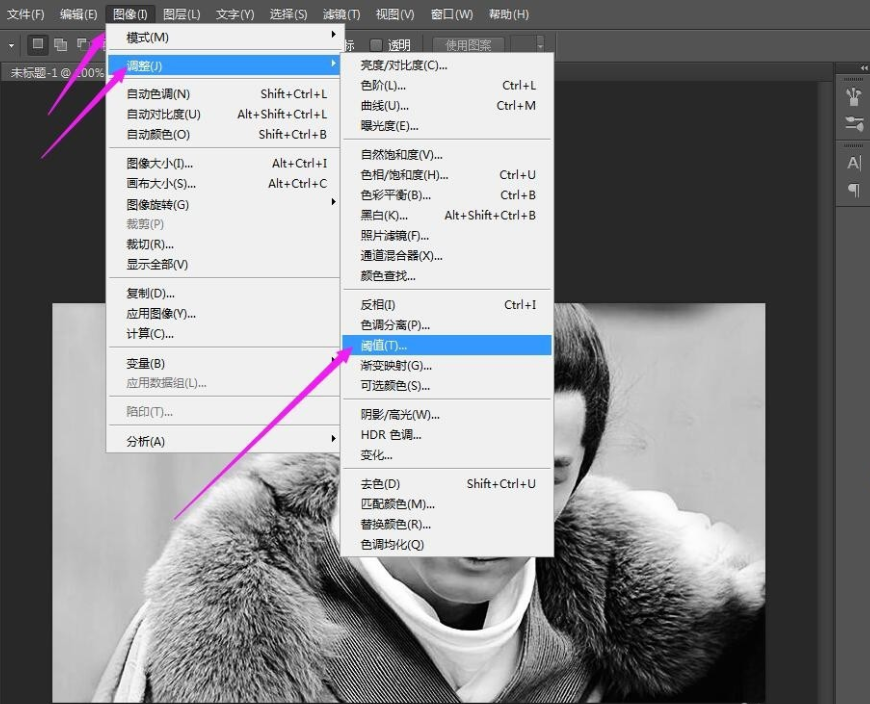Open the Brush panel icon below brush presets

tap(853, 123)
